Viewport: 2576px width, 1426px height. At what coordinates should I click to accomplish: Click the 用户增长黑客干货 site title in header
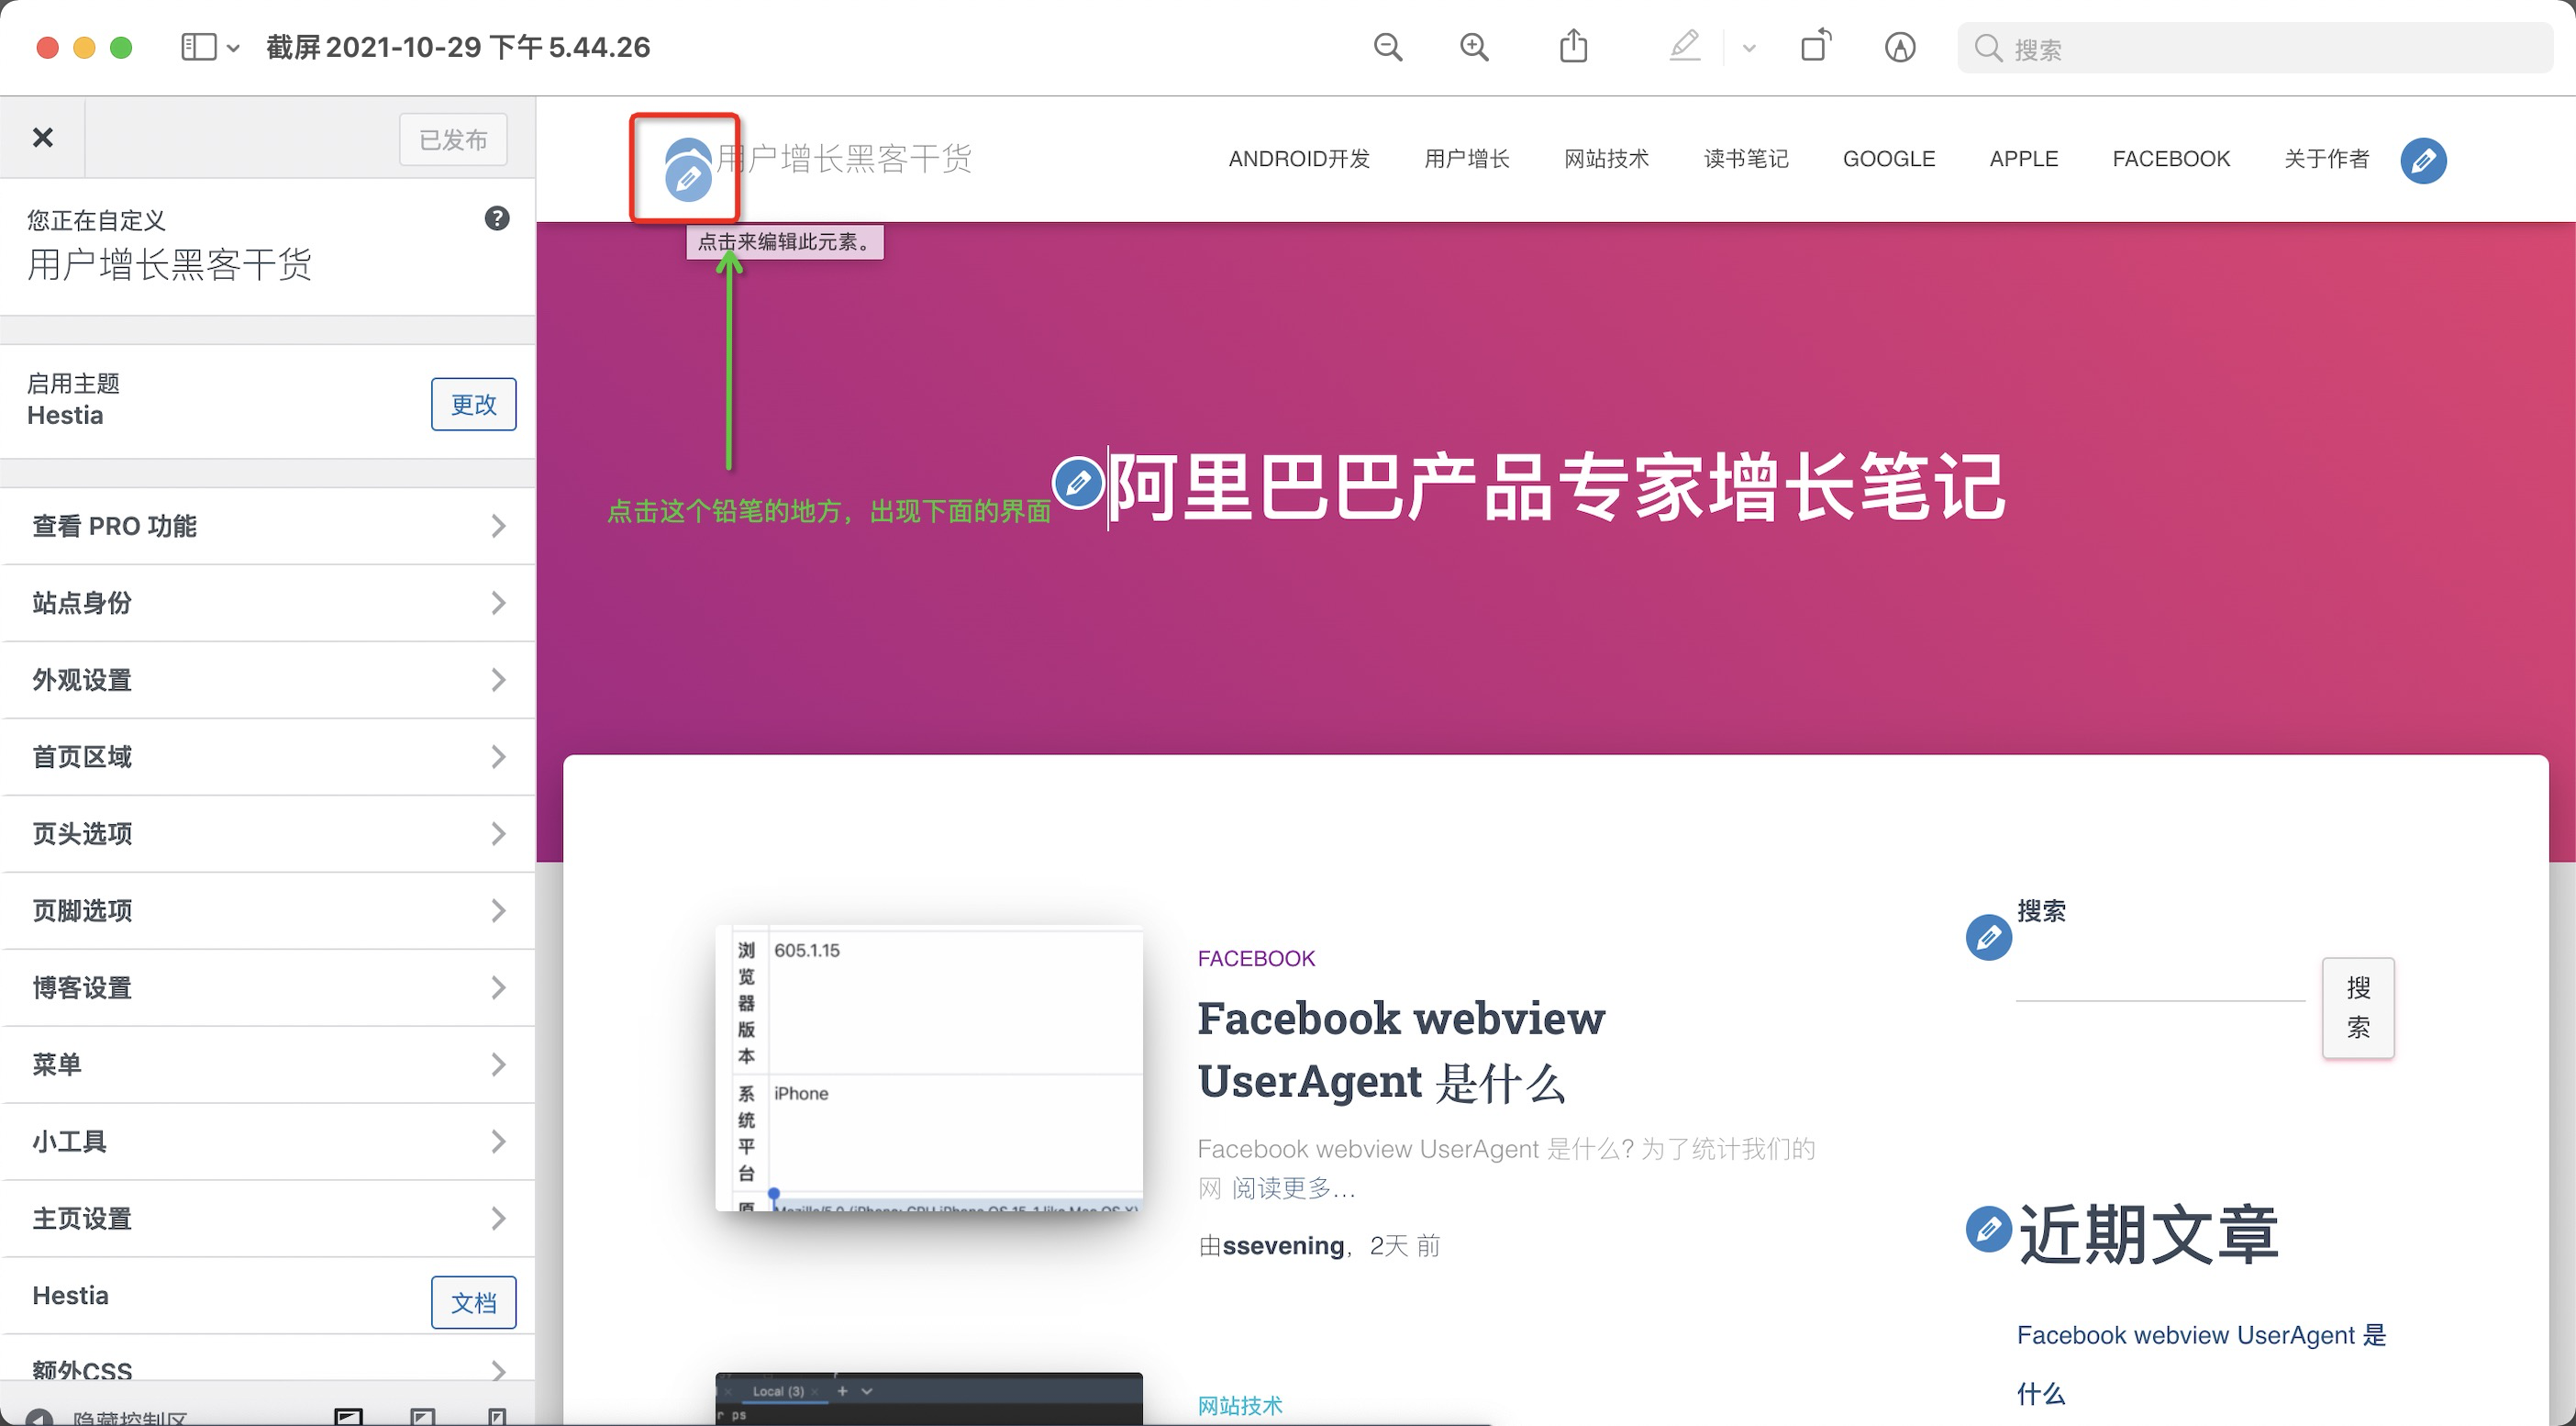coord(845,158)
